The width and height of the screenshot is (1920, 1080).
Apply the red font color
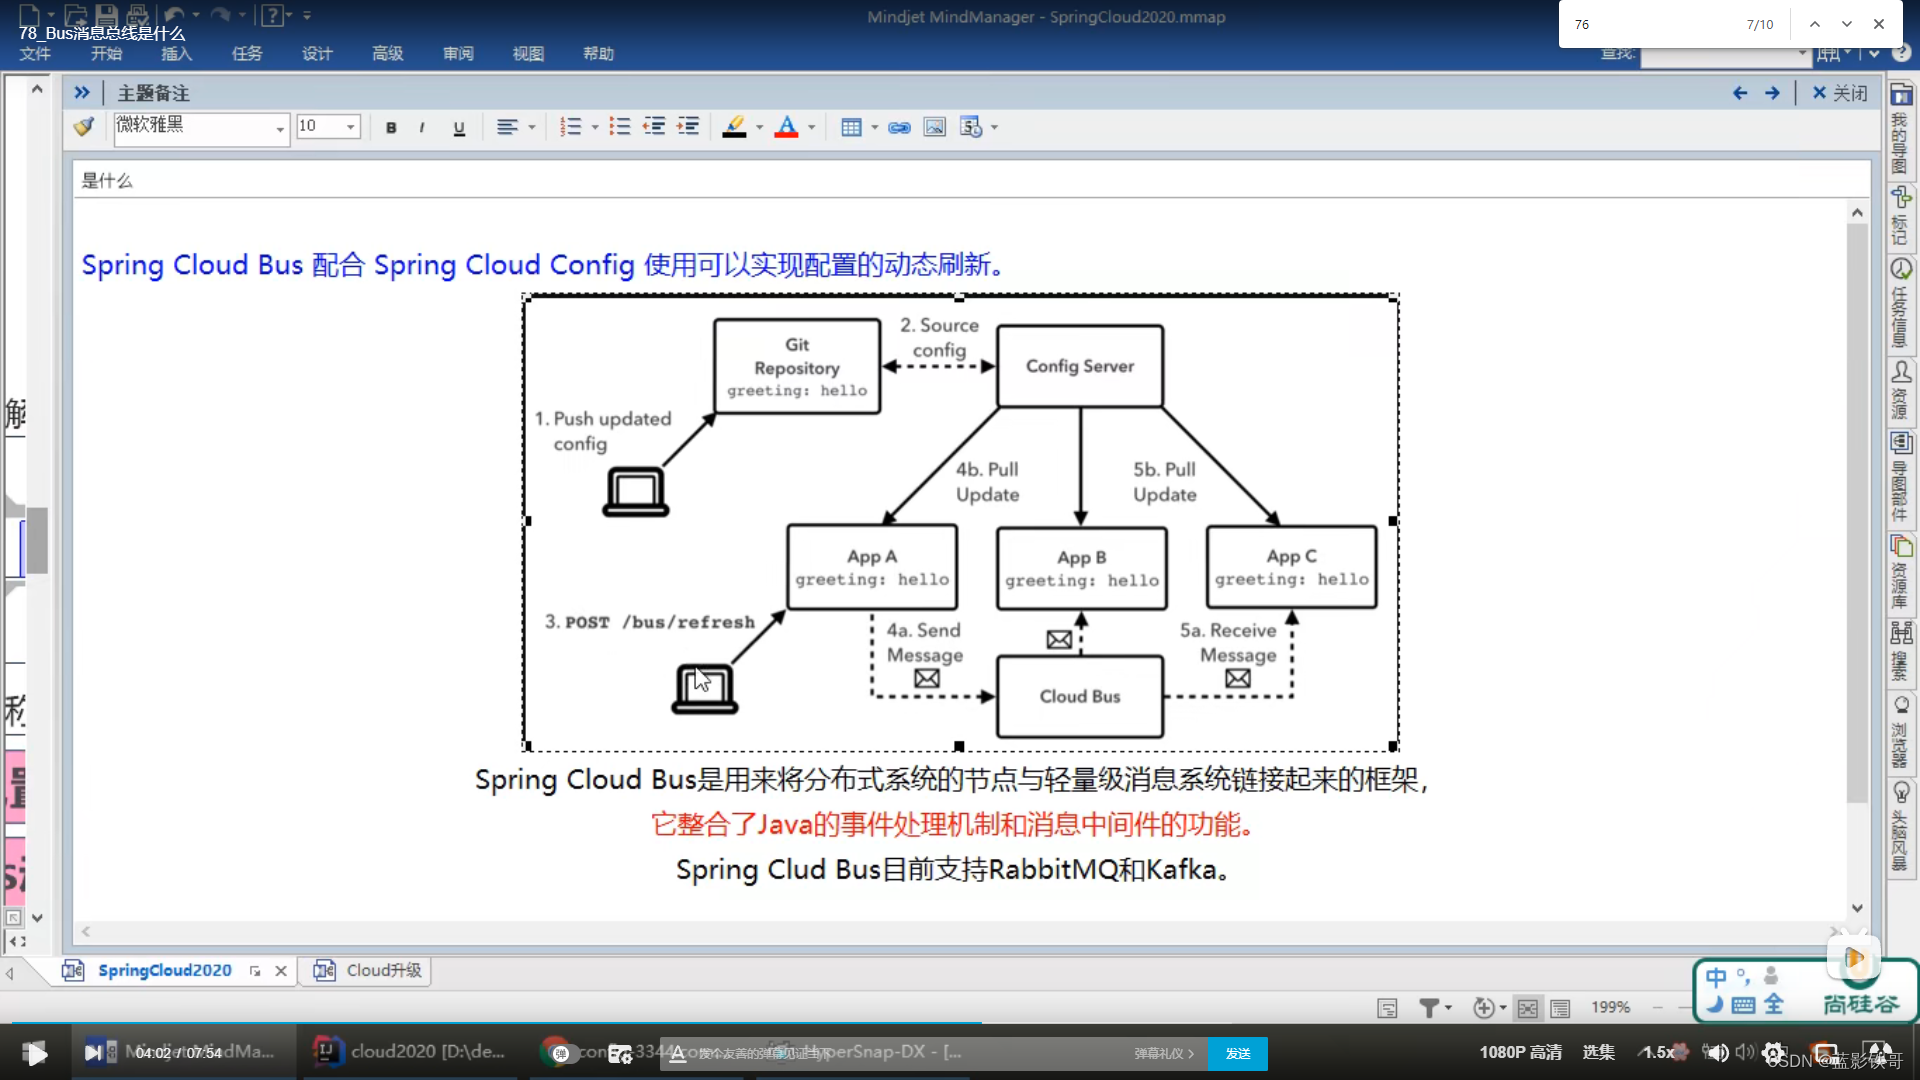click(x=787, y=127)
